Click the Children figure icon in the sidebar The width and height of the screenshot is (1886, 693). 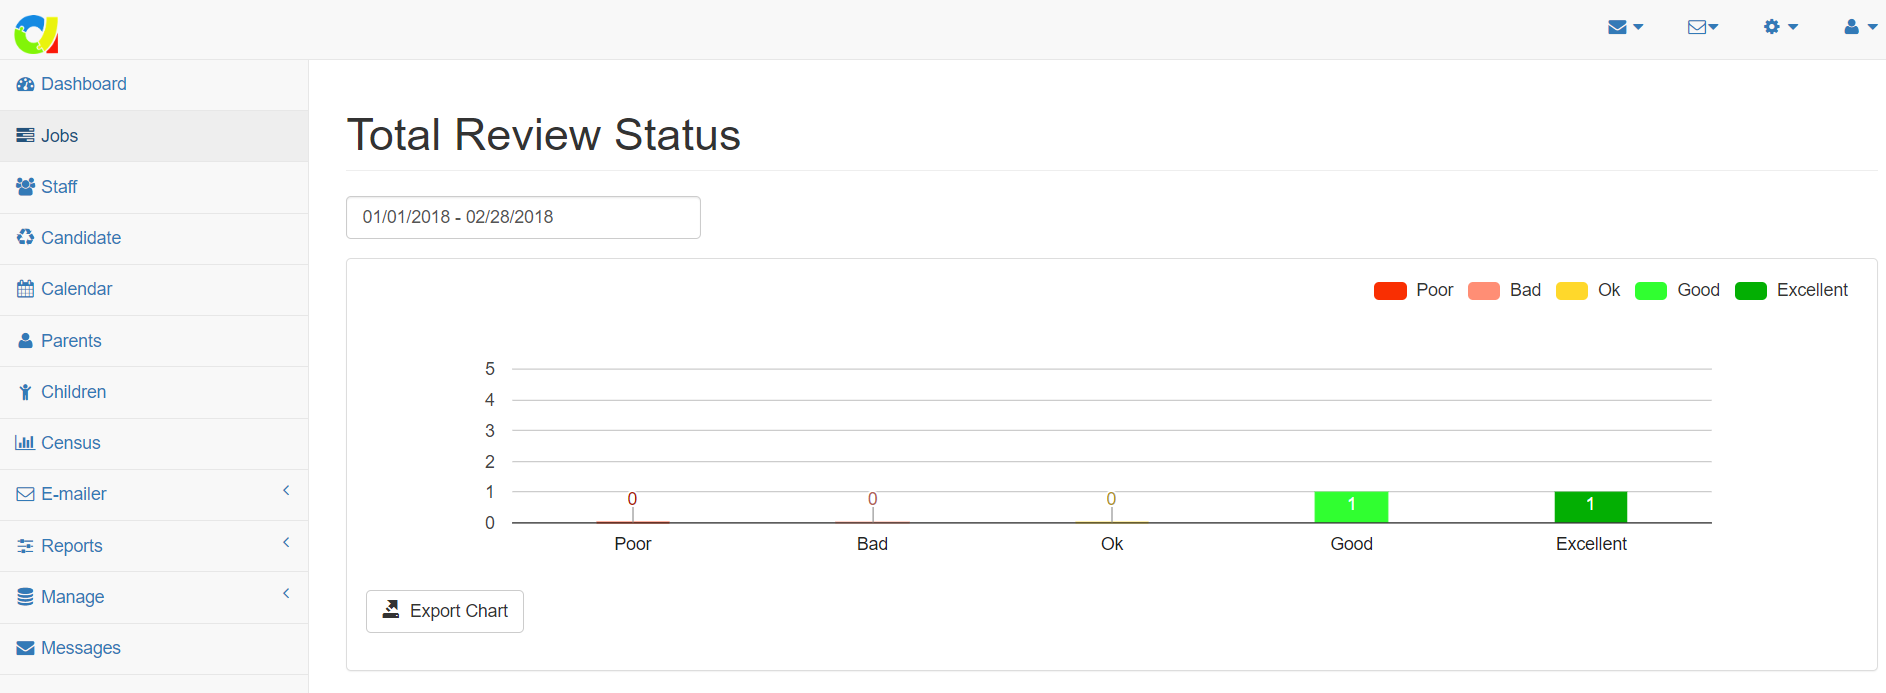[25, 392]
